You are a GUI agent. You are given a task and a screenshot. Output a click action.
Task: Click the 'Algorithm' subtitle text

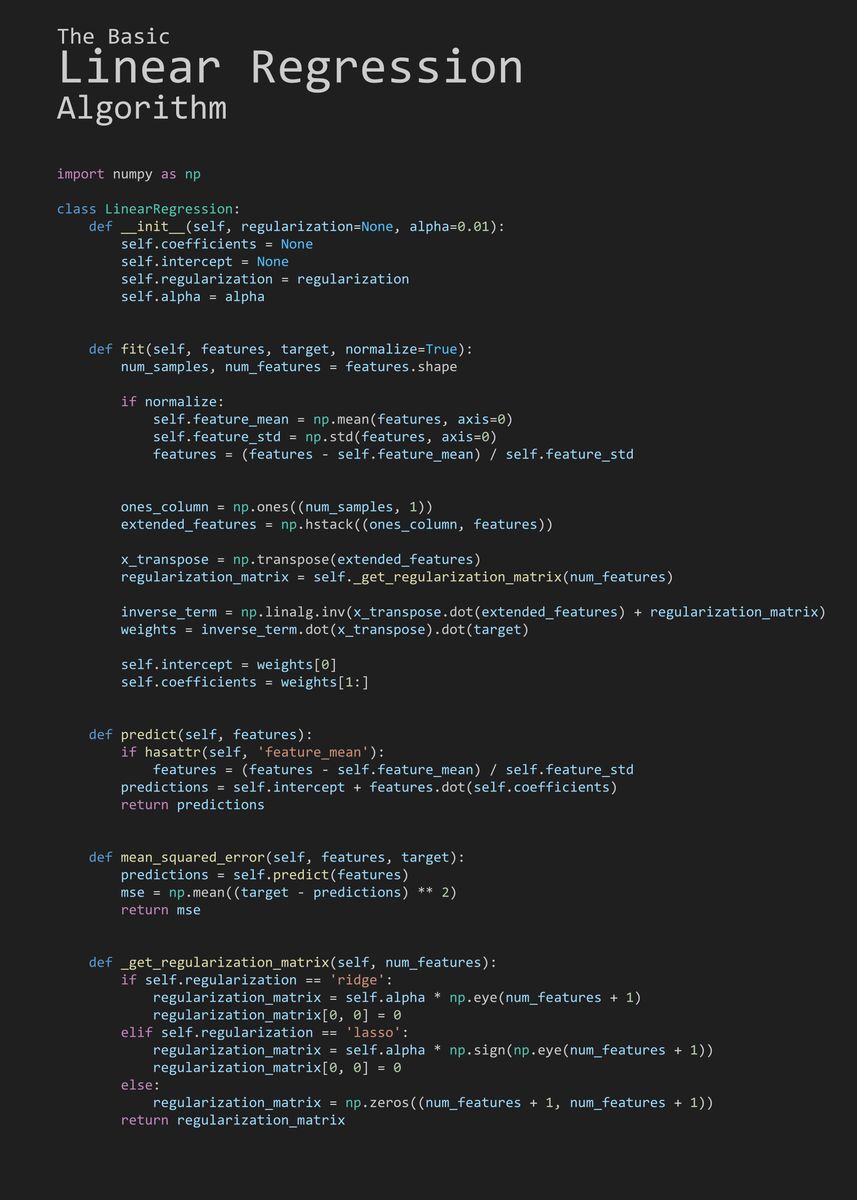click(x=141, y=108)
